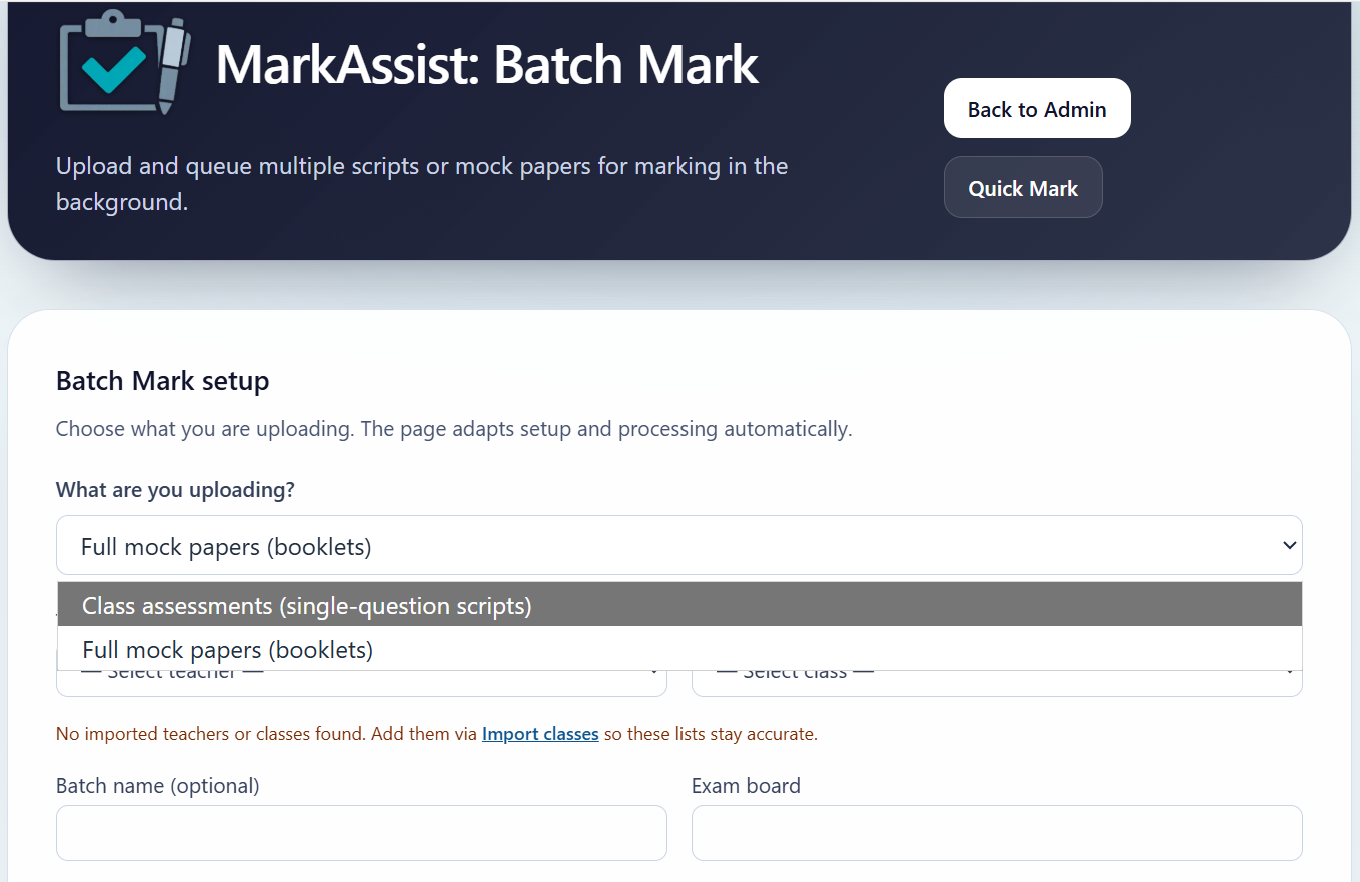Image resolution: width=1360 pixels, height=882 pixels.
Task: Open the "Select teacher" dropdown
Action: tap(361, 672)
